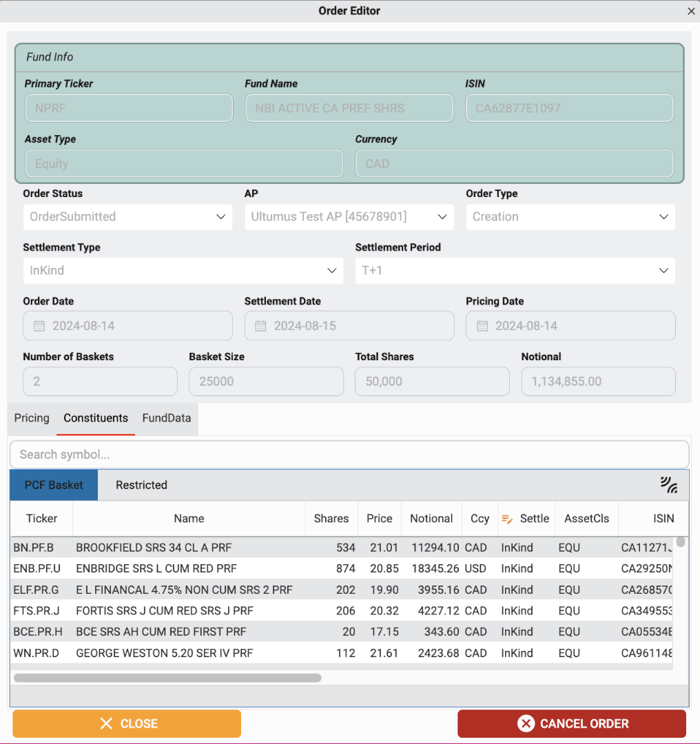Sort by the Shares column header

pos(331,519)
